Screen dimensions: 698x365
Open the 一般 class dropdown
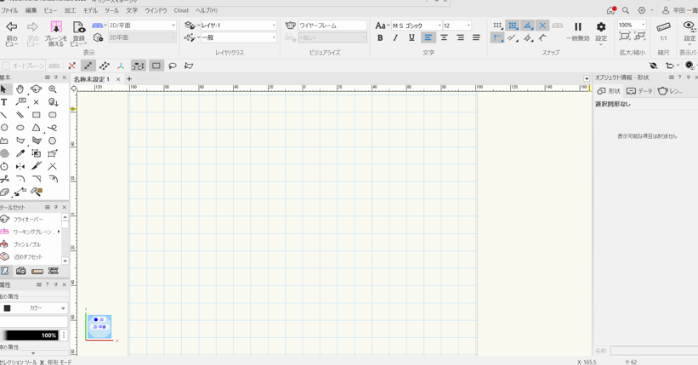coord(238,37)
